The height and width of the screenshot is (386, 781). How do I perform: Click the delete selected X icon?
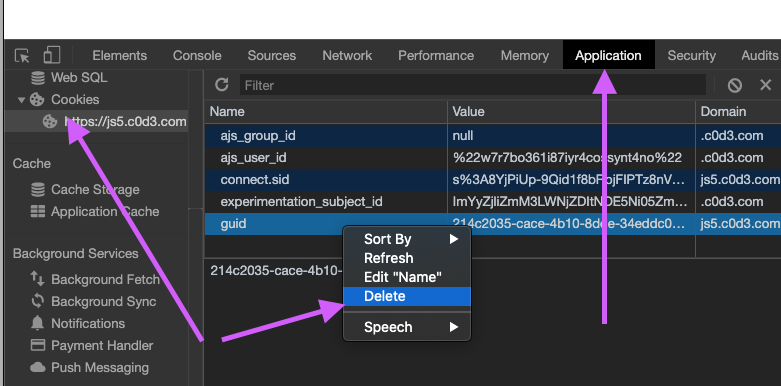(x=766, y=85)
